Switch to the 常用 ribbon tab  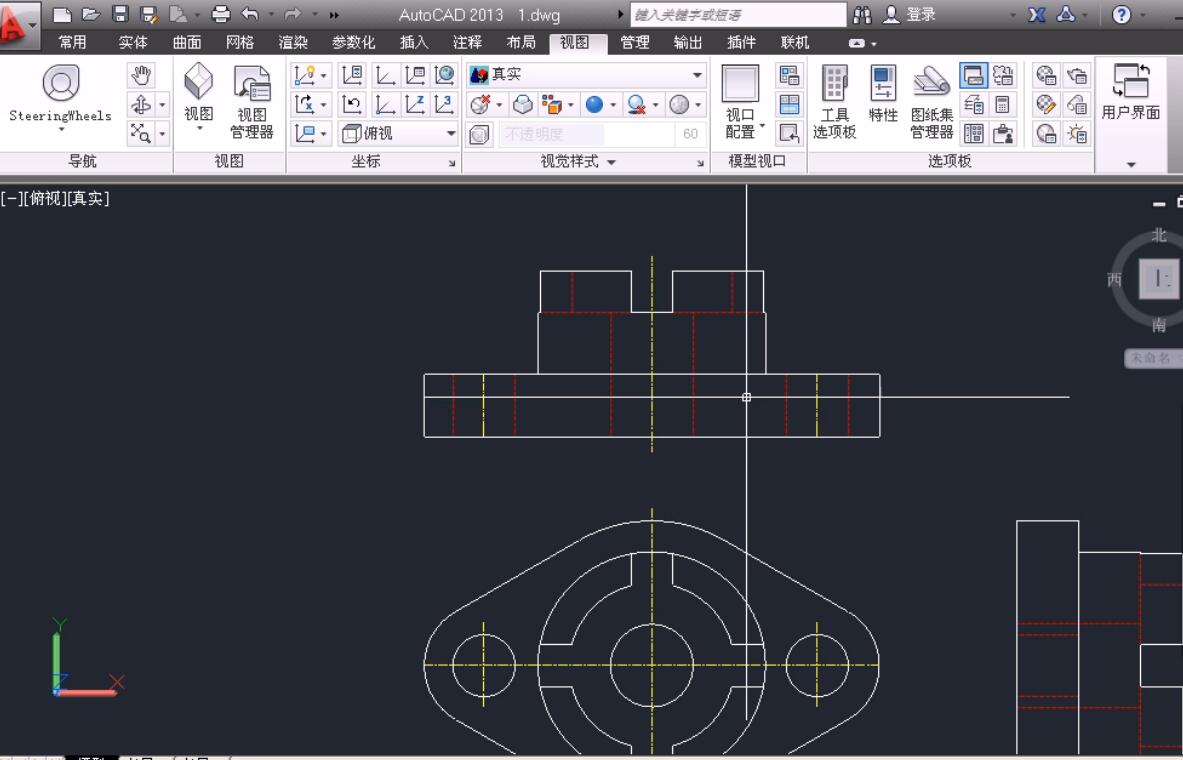click(x=72, y=42)
